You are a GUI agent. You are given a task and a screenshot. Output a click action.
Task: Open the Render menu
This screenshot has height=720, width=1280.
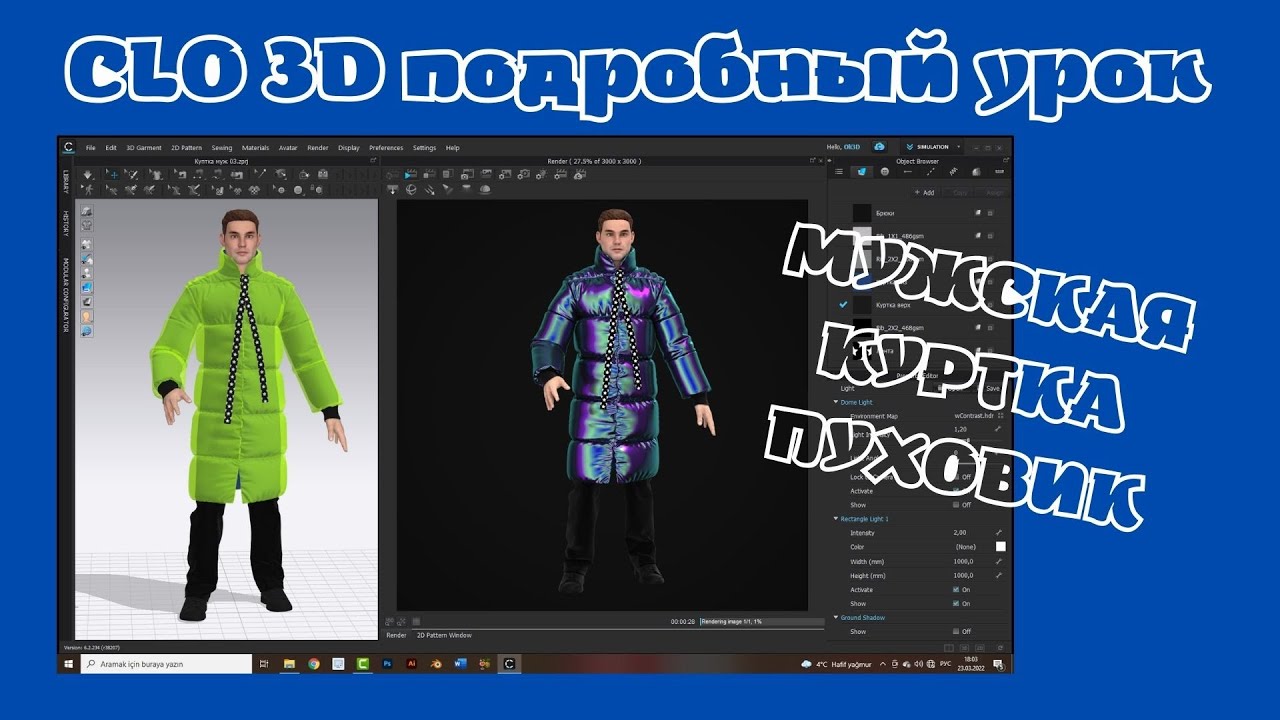pyautogui.click(x=317, y=148)
